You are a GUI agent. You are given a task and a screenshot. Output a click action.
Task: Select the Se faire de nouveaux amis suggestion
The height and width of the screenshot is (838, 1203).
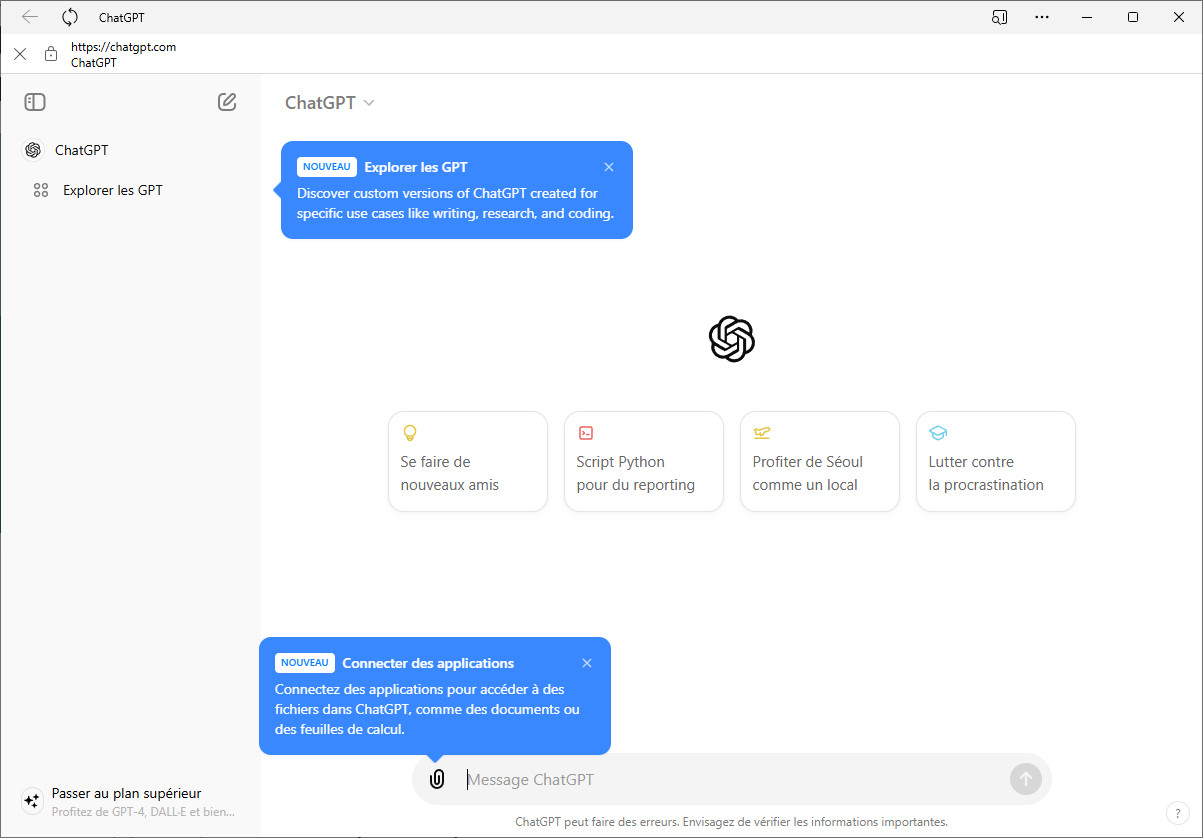[x=468, y=461]
